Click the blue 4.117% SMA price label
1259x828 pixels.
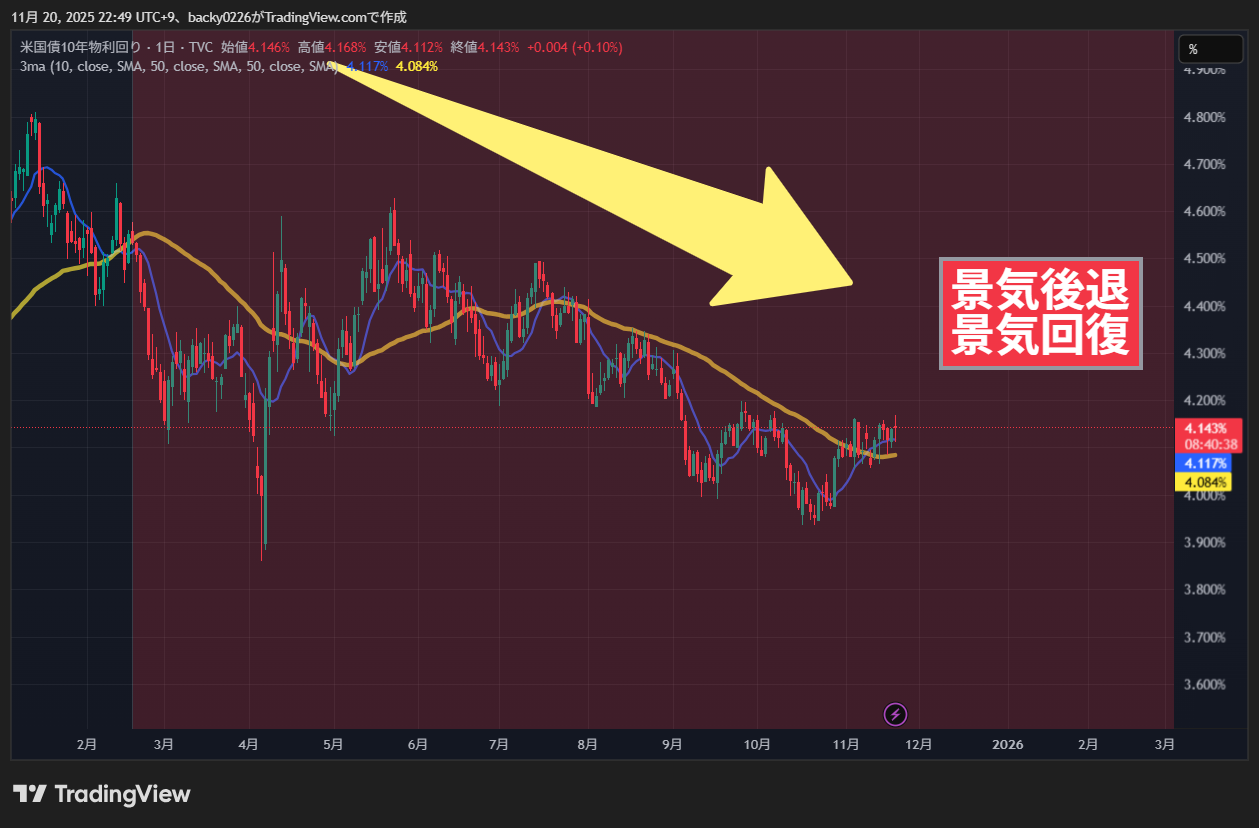[1204, 464]
